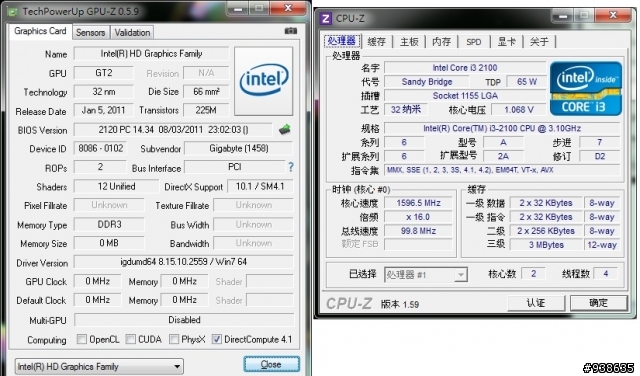Switch to the Graphics Card tab
Screen dimensions: 640x376
click(x=40, y=31)
